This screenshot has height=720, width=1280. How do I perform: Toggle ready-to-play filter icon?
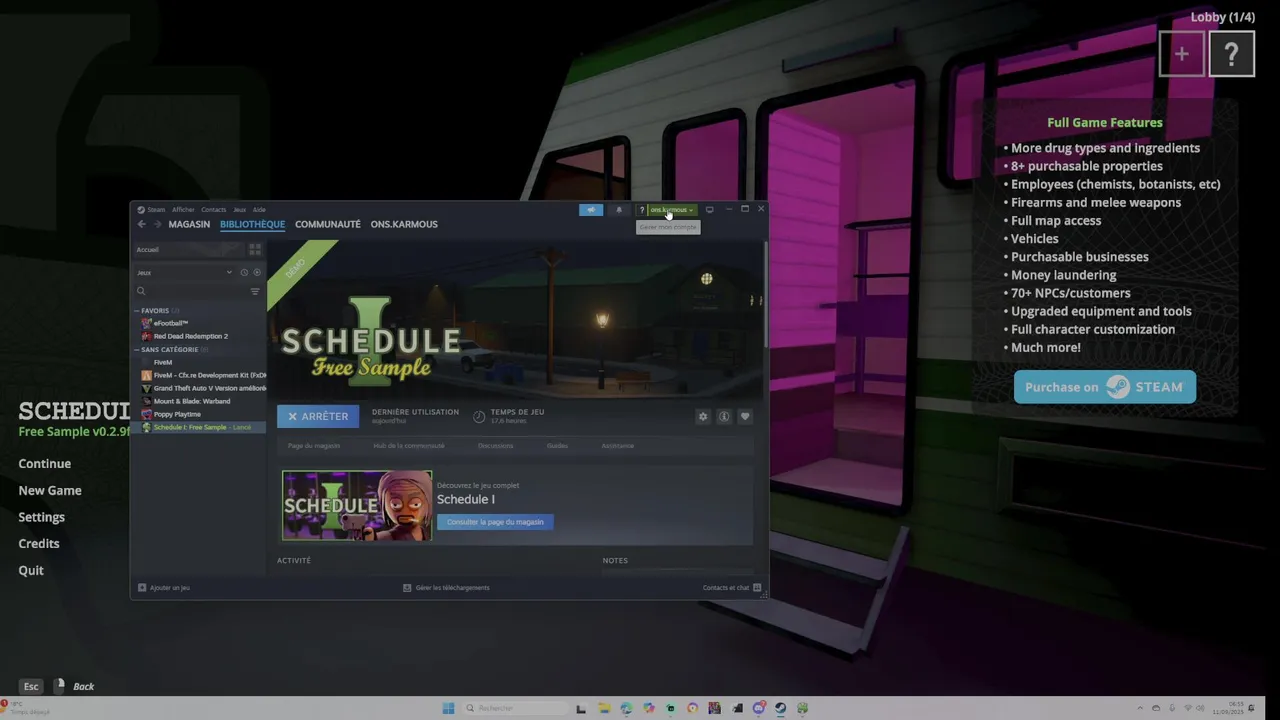(x=257, y=272)
